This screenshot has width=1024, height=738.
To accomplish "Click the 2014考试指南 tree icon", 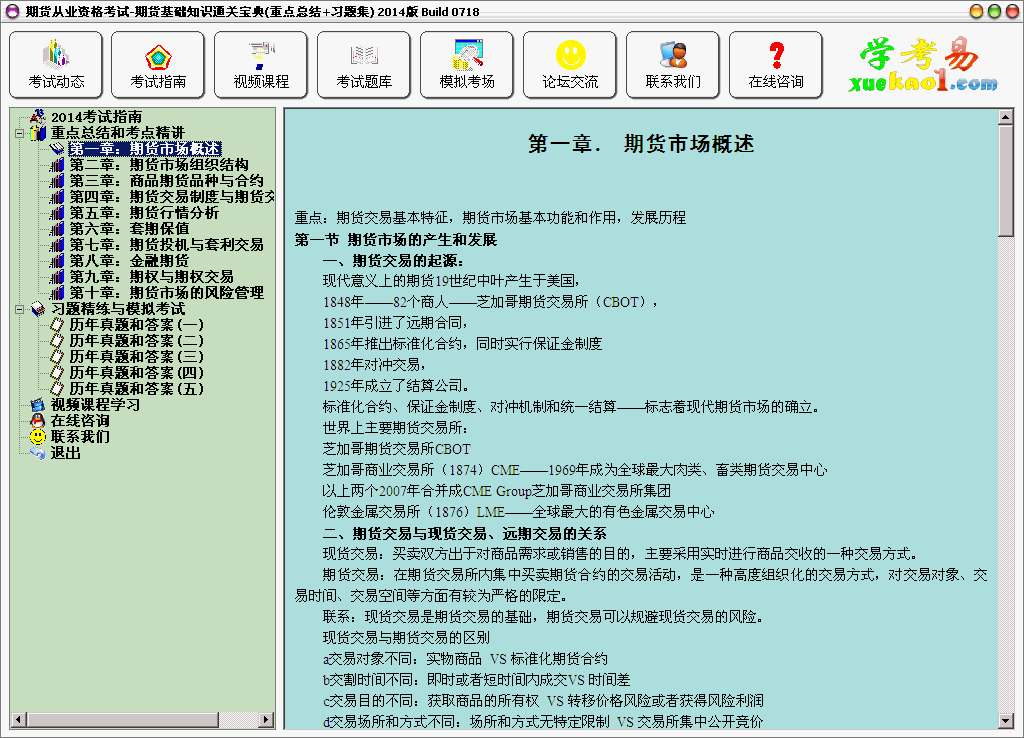I will [38, 117].
